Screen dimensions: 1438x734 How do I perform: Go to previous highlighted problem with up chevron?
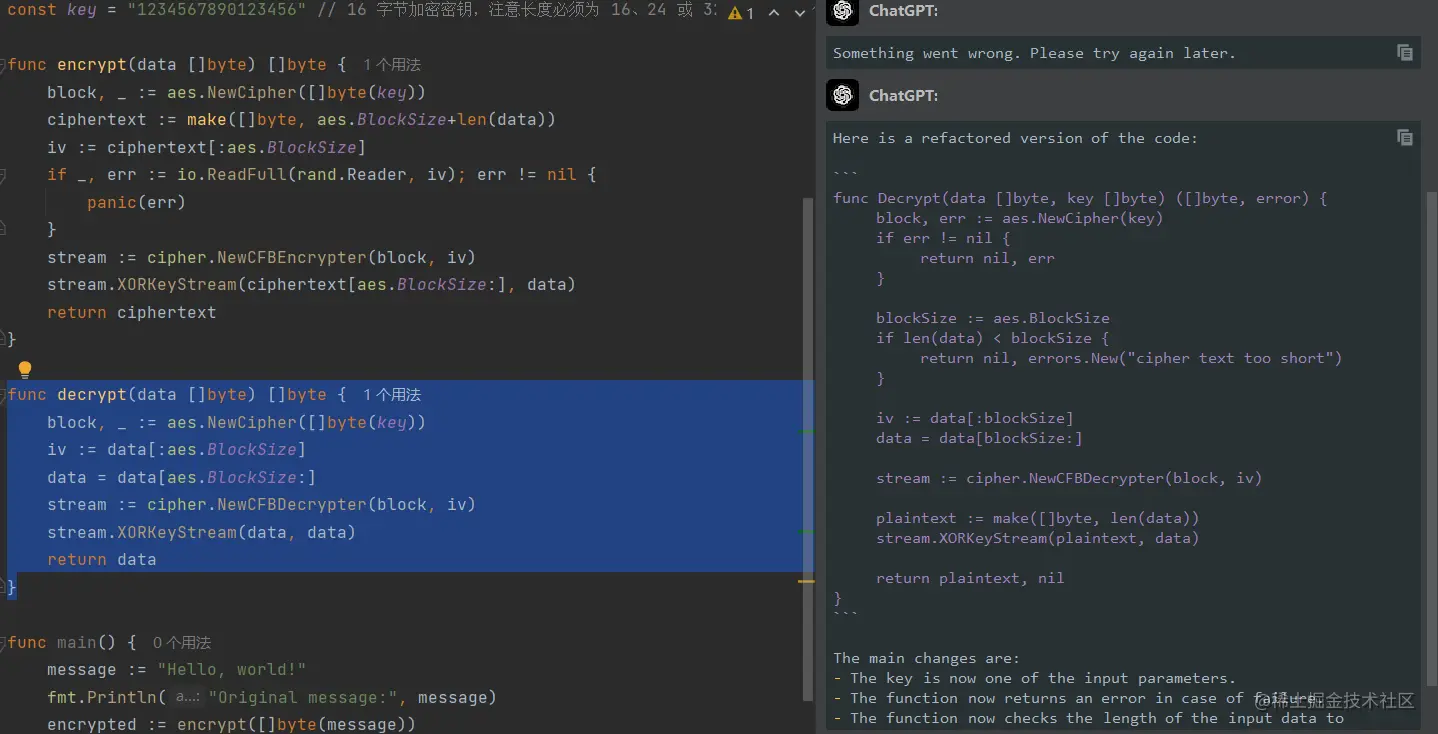(x=773, y=13)
